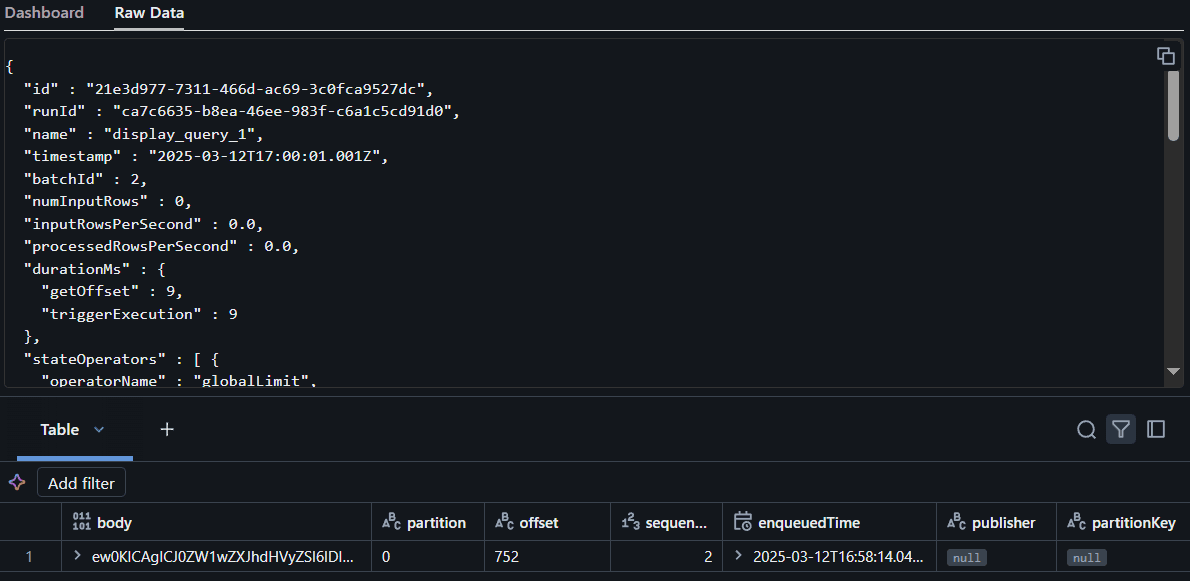Click the offset column string type icon
This screenshot has height=581, width=1190.
504,523
